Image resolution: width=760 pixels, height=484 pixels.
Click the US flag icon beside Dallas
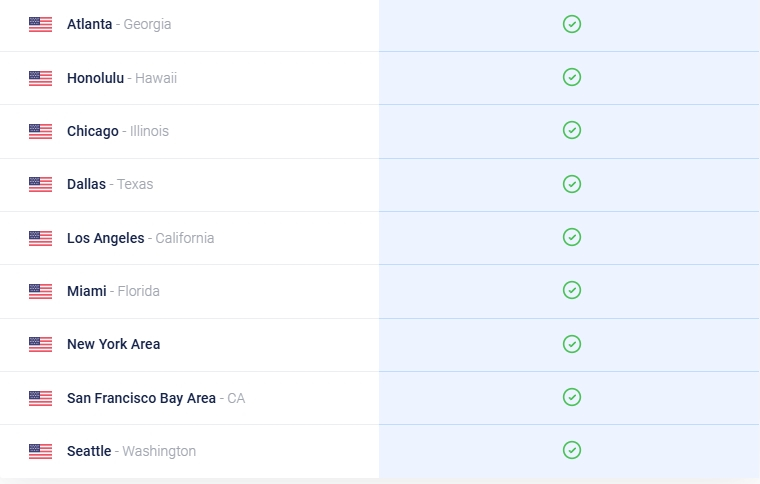[40, 184]
